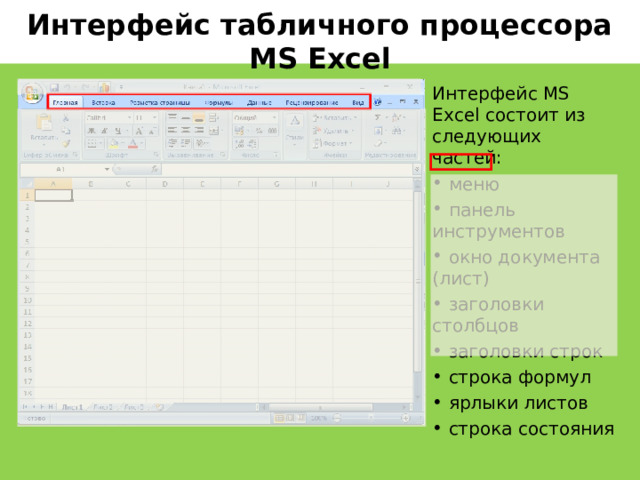Click the Copy icon in clipboard group
Viewport: 640px width, 480px height.
coord(65,131)
